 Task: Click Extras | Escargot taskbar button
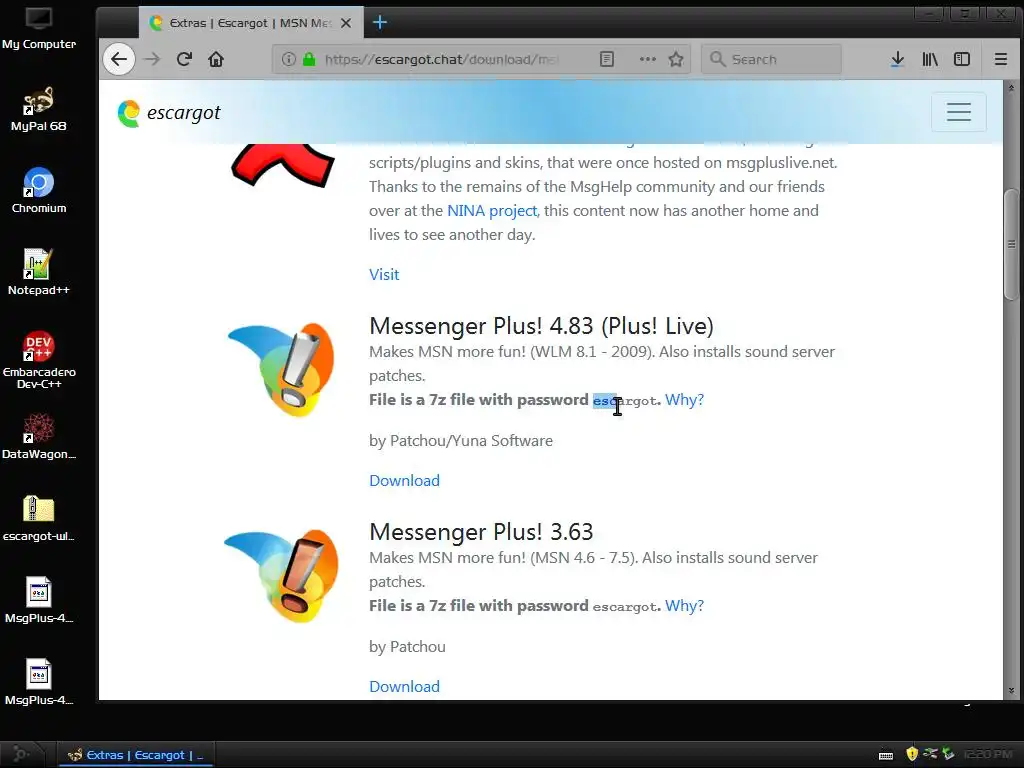pyautogui.click(x=135, y=755)
